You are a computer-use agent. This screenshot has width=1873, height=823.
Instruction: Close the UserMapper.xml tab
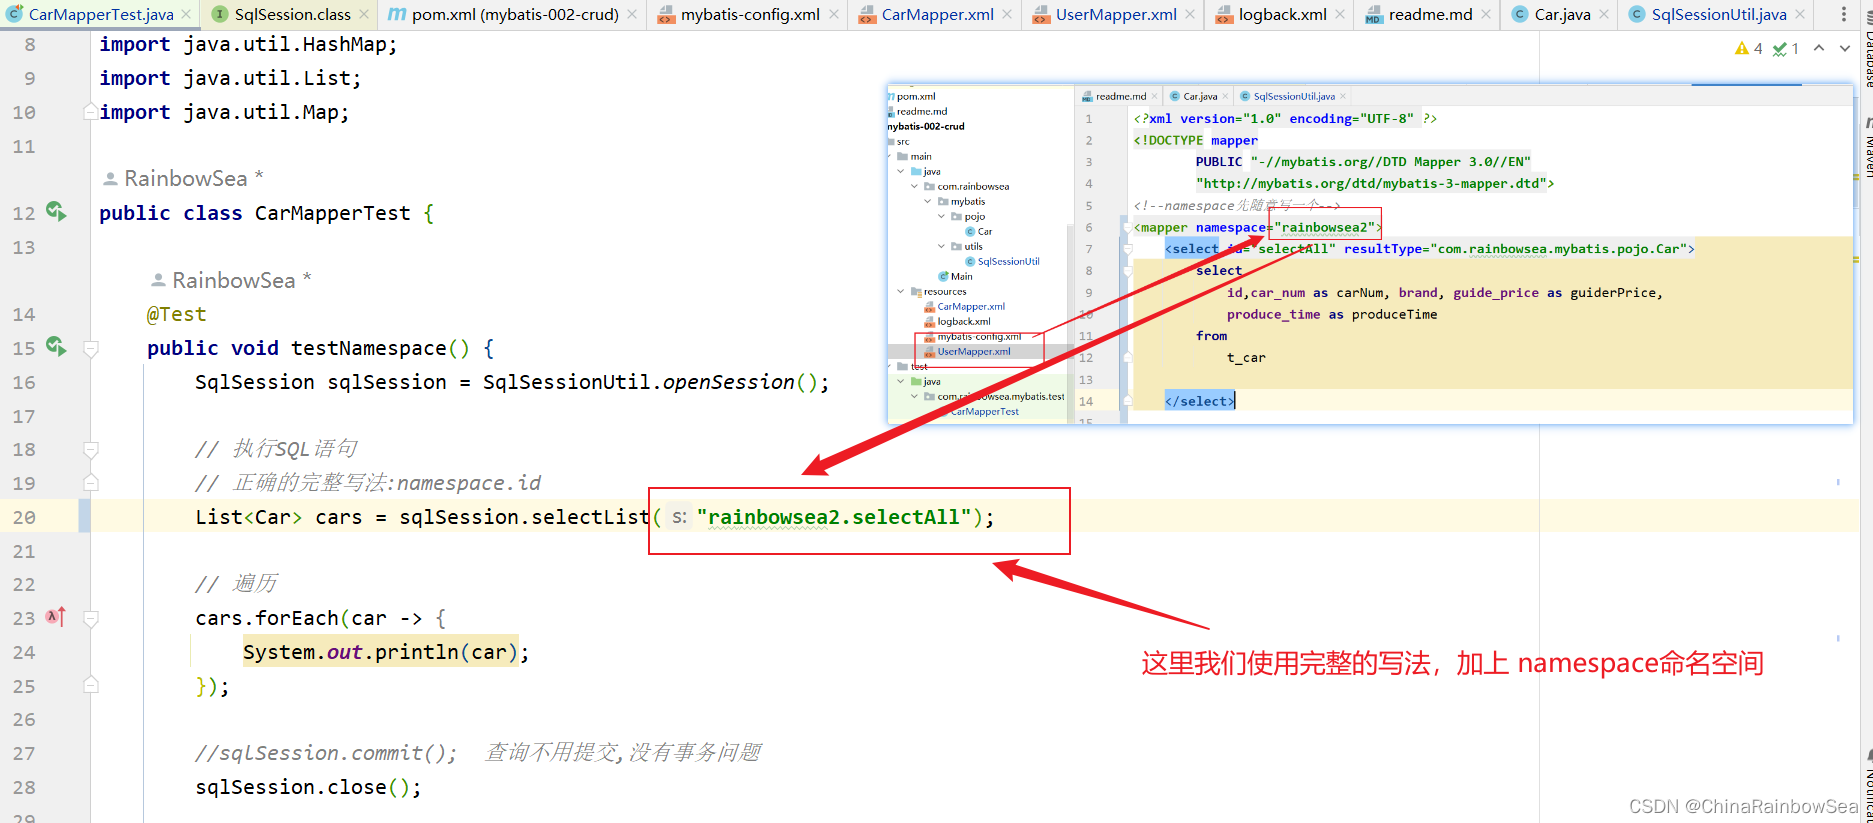point(1190,14)
